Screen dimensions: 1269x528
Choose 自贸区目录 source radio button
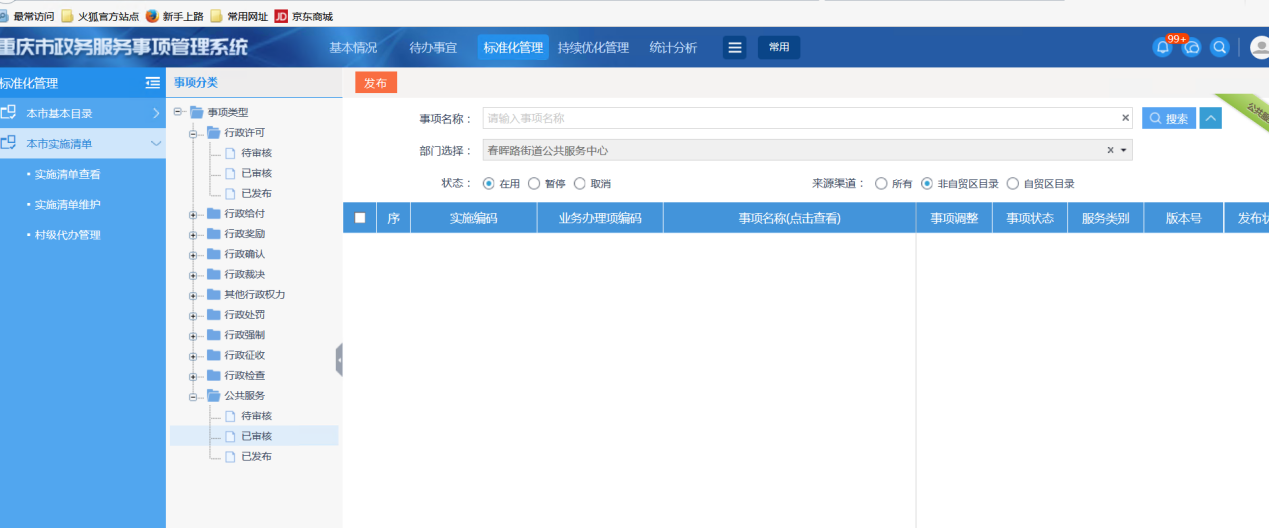coord(1013,184)
